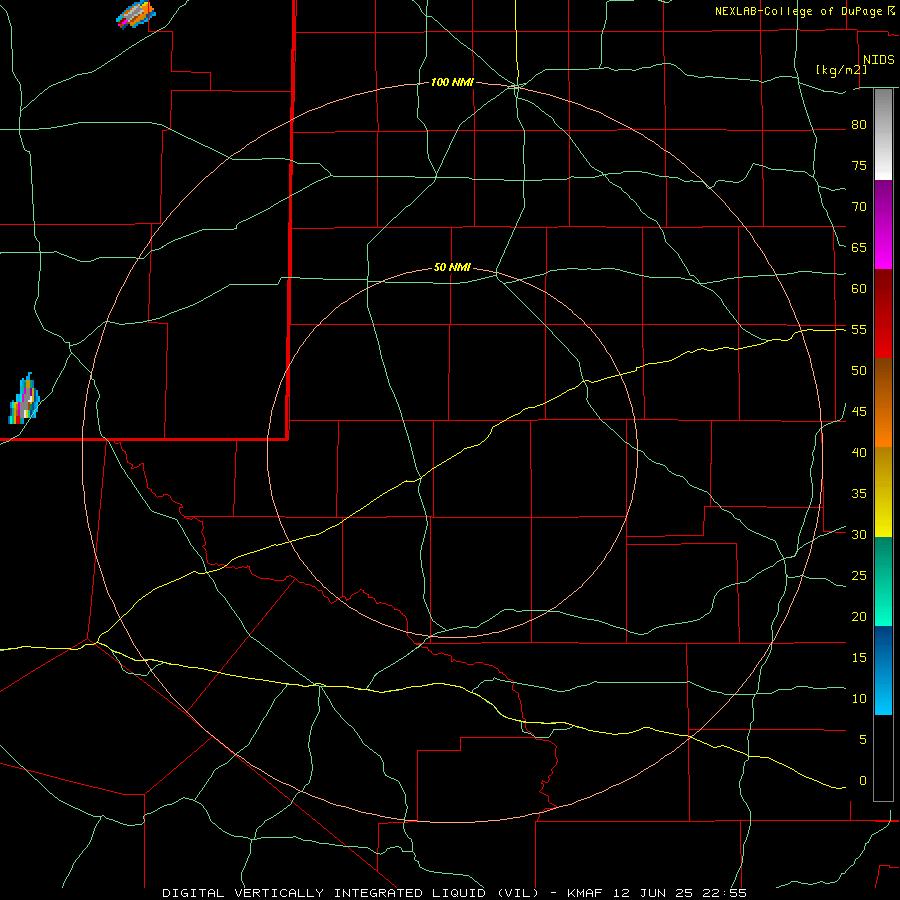Click the legend value 15
This screenshot has height=900, width=900.
click(859, 658)
